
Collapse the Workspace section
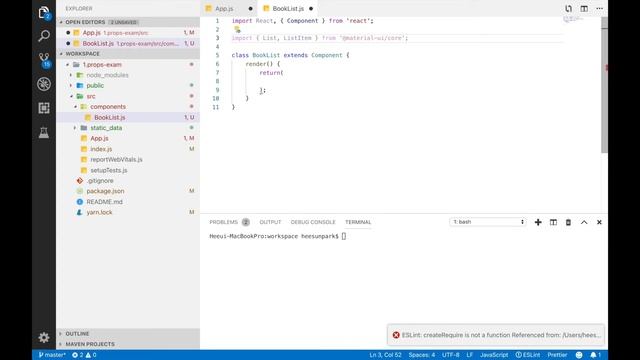tap(128, 54)
